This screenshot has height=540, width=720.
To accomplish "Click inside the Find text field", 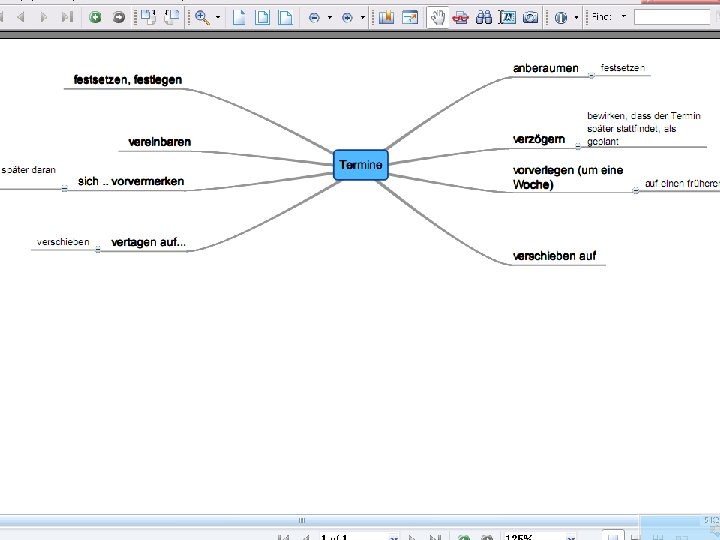I will tap(672, 17).
